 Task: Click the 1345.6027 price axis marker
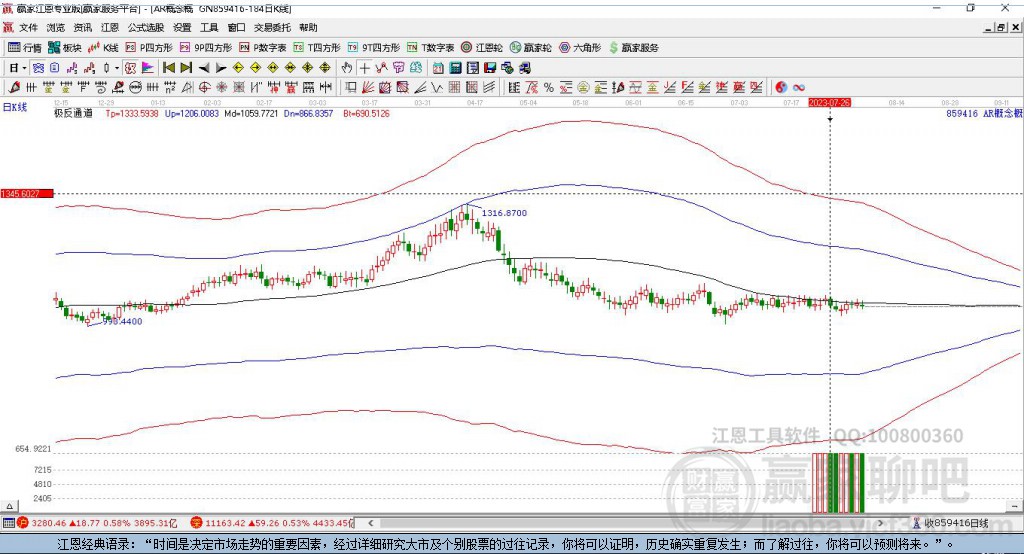[x=27, y=193]
